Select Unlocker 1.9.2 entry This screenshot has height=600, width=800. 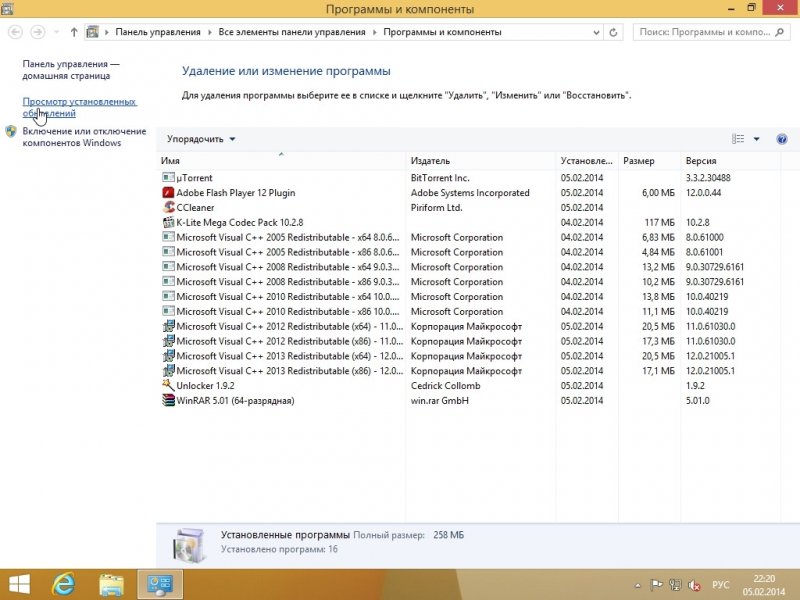(x=205, y=385)
